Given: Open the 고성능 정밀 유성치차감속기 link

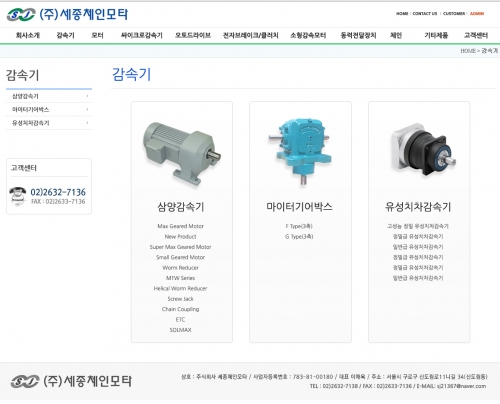Looking at the screenshot, I should [418, 226].
